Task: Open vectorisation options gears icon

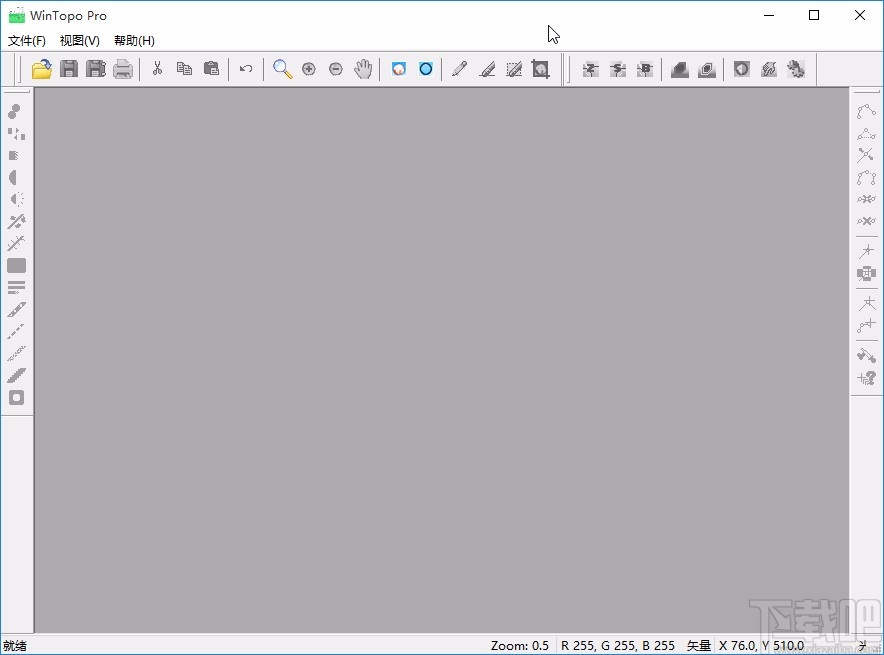Action: click(x=795, y=69)
